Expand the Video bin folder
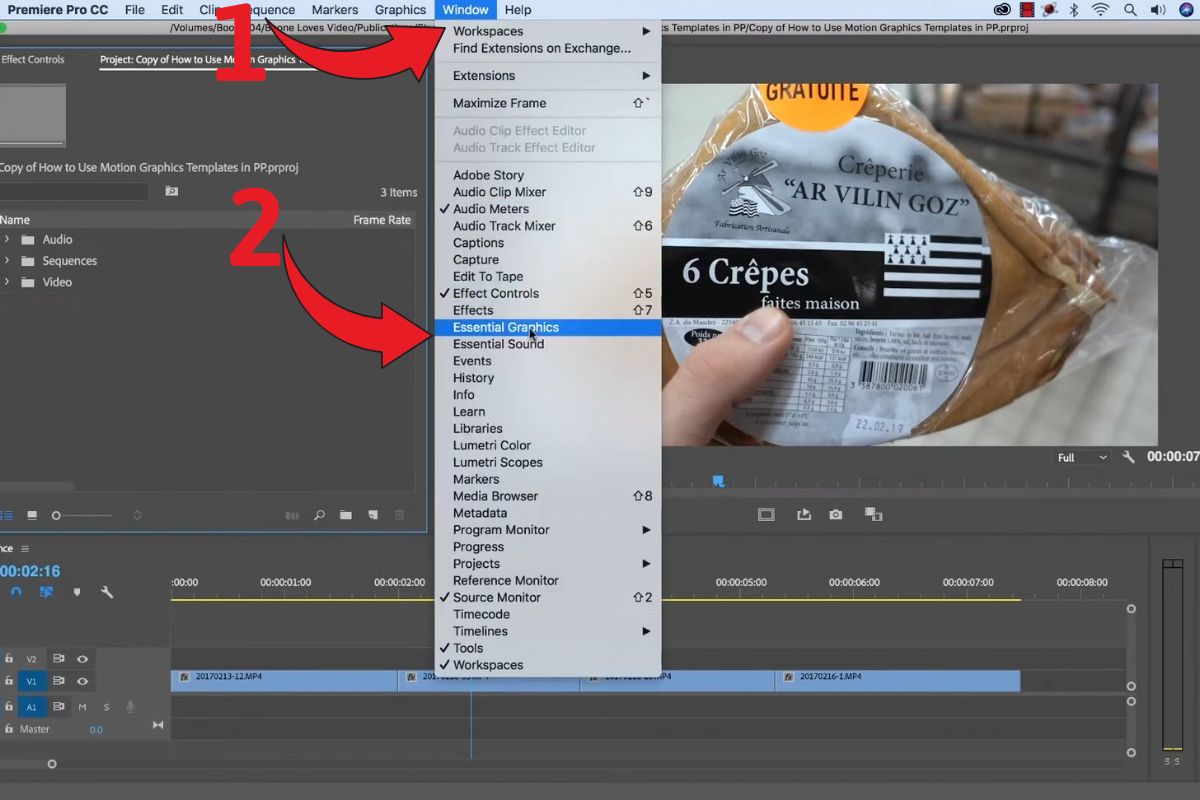 click(x=7, y=282)
